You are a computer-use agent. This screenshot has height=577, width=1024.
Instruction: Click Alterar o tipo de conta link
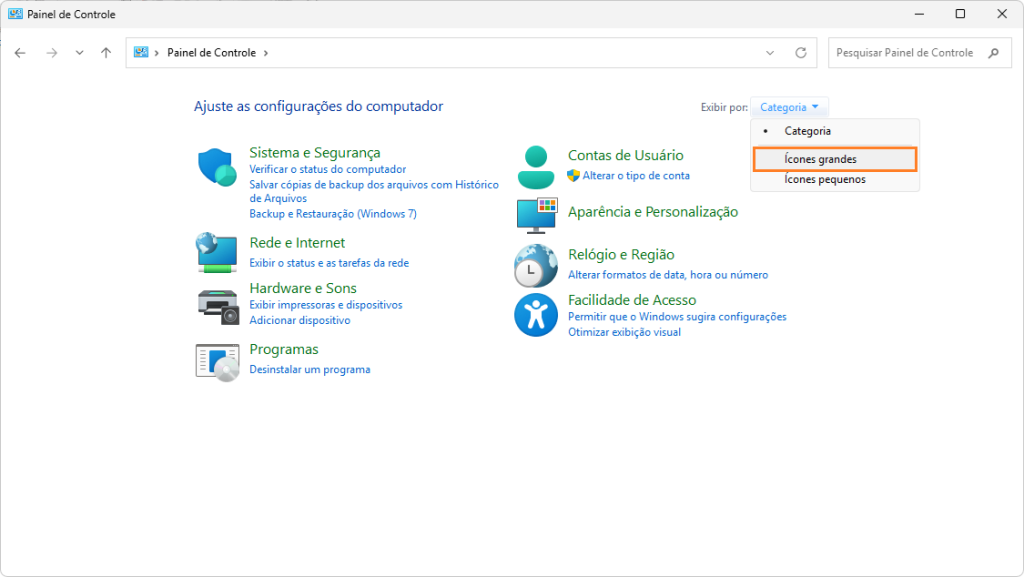[636, 176]
